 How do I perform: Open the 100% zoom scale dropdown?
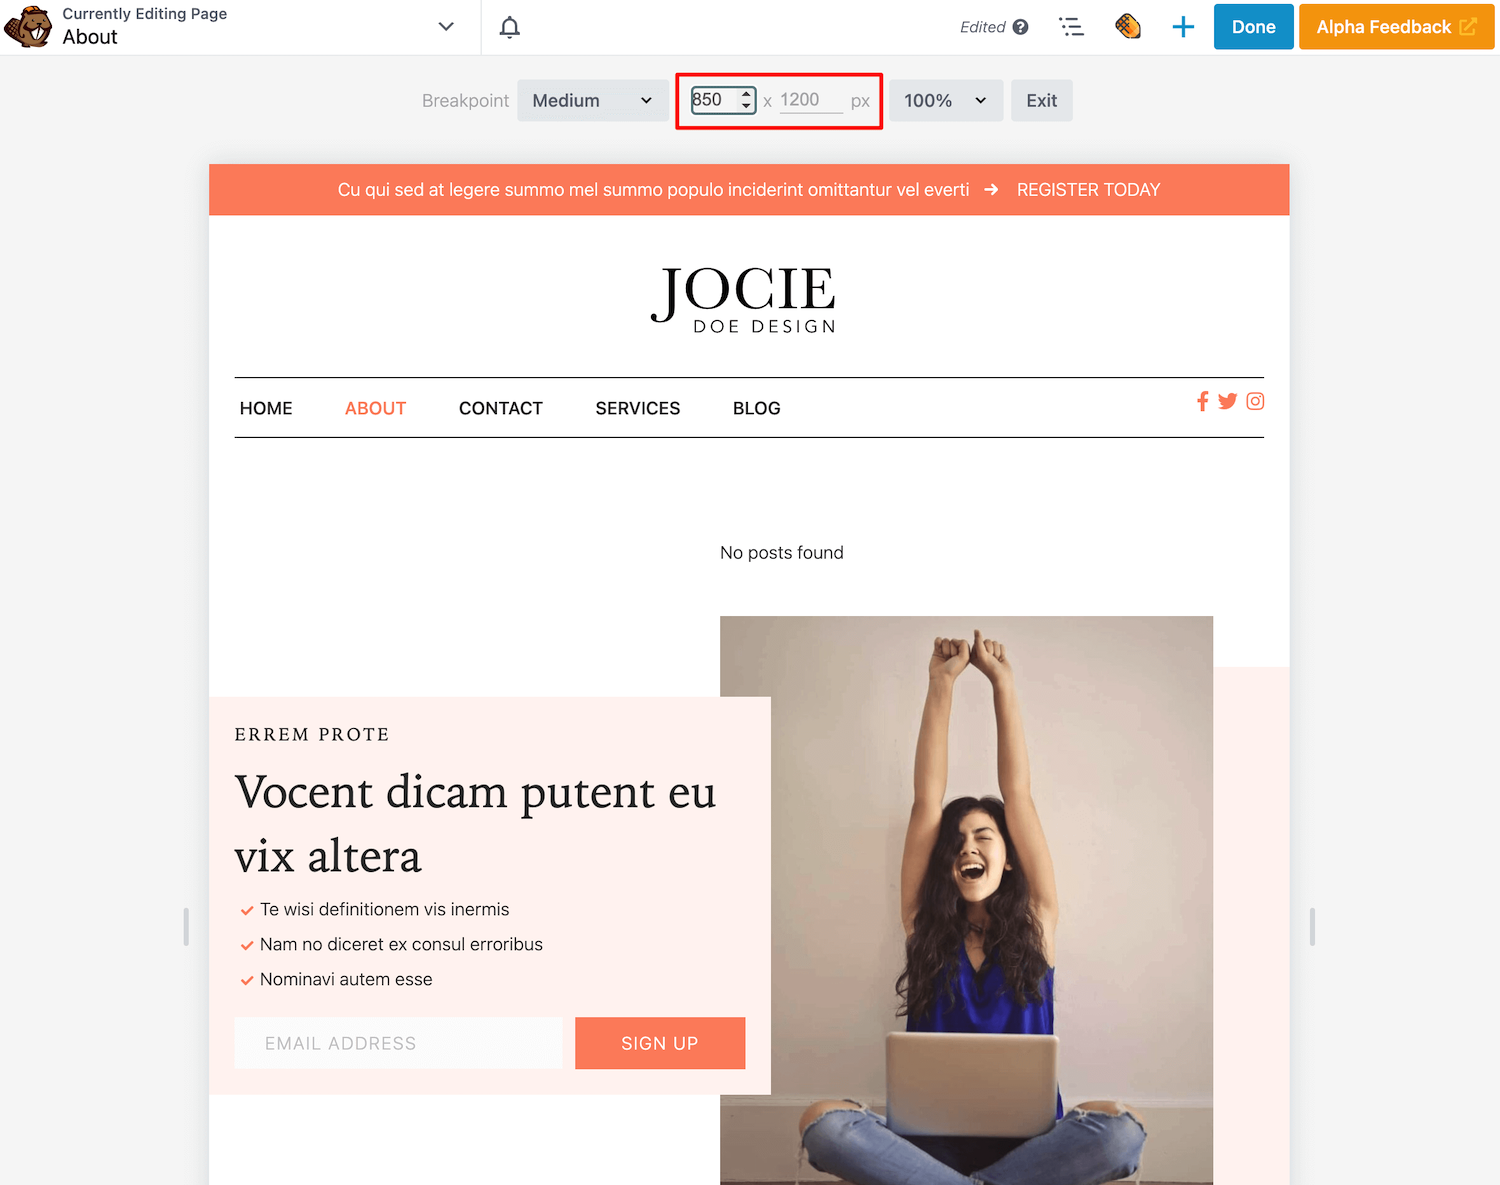(945, 101)
